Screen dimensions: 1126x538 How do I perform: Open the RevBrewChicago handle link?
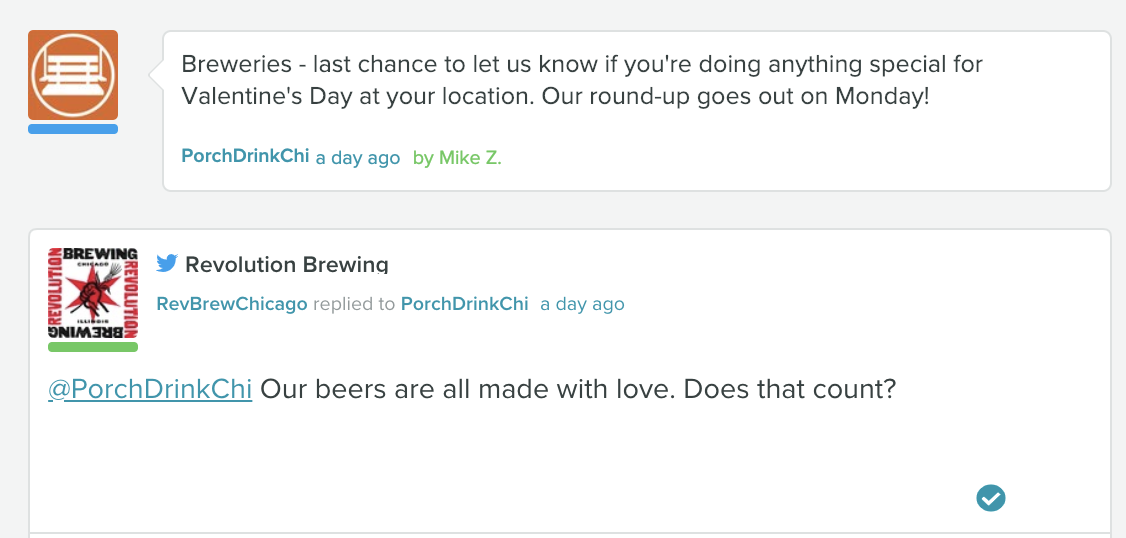pyautogui.click(x=232, y=304)
